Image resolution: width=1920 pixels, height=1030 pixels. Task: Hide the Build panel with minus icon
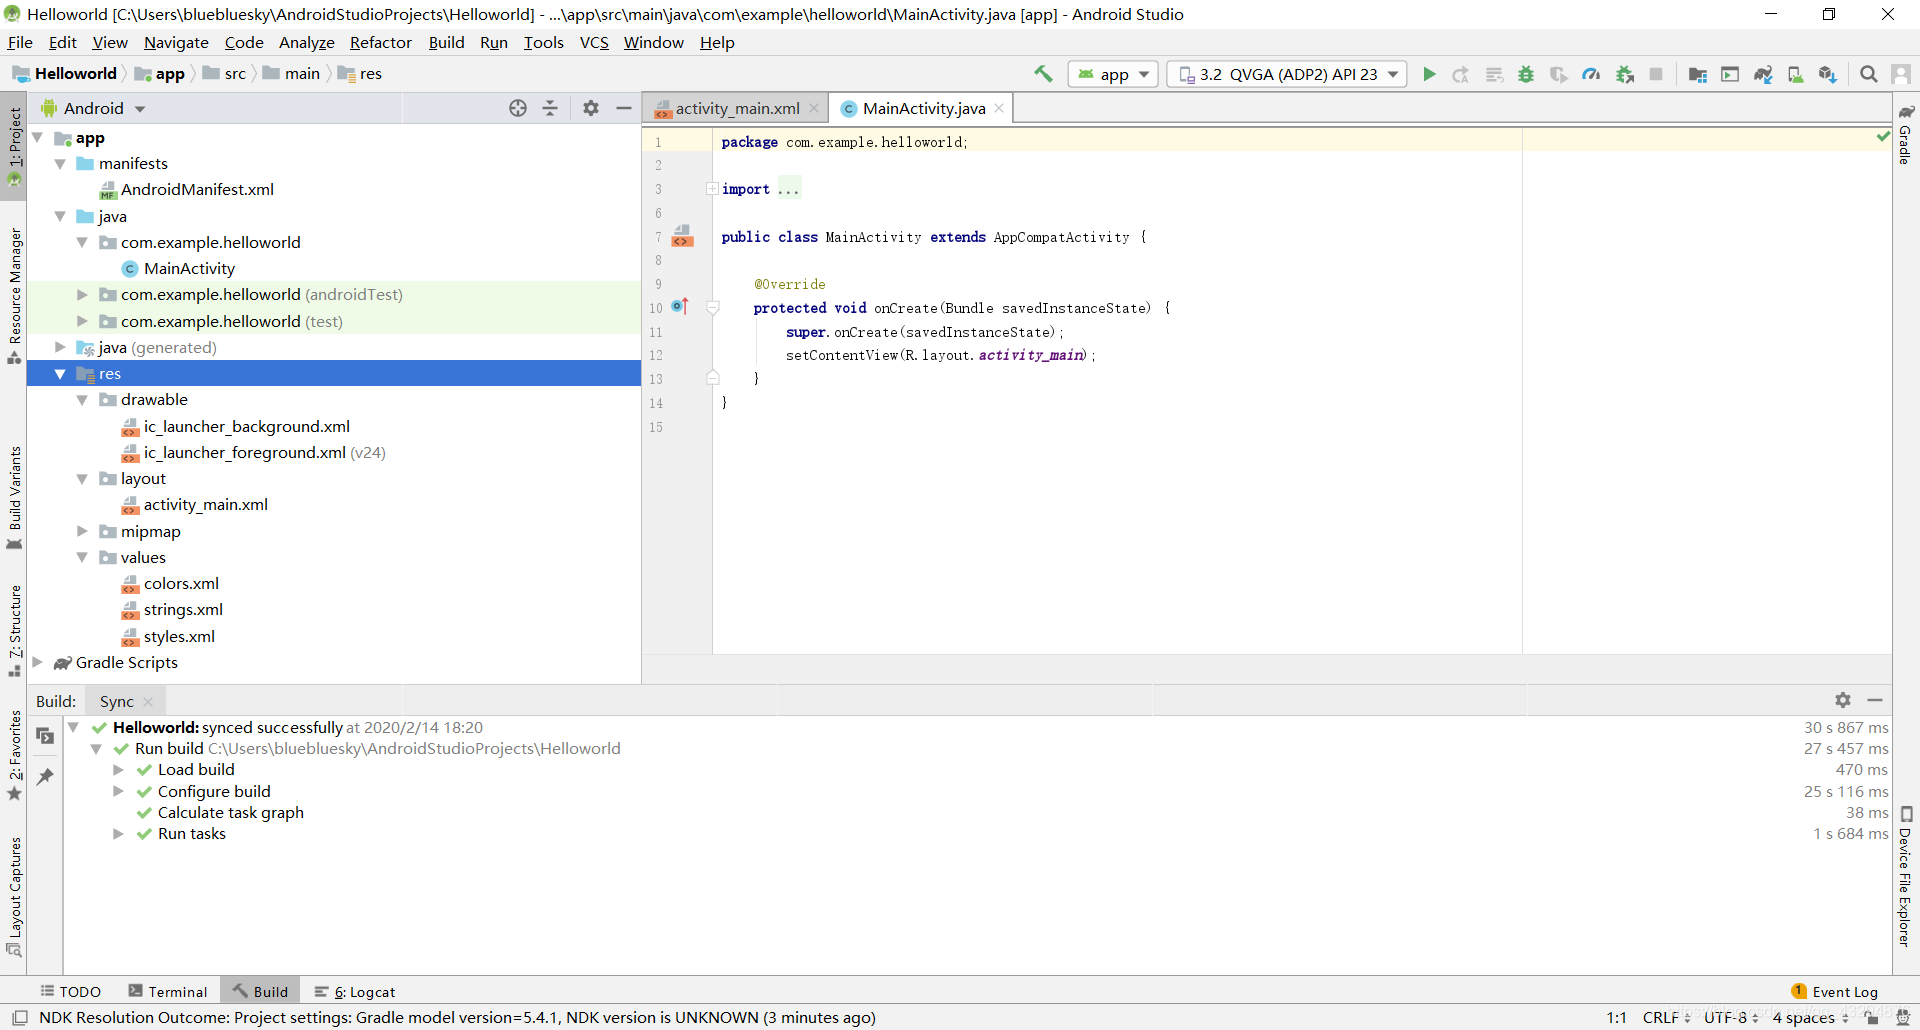pos(1875,700)
